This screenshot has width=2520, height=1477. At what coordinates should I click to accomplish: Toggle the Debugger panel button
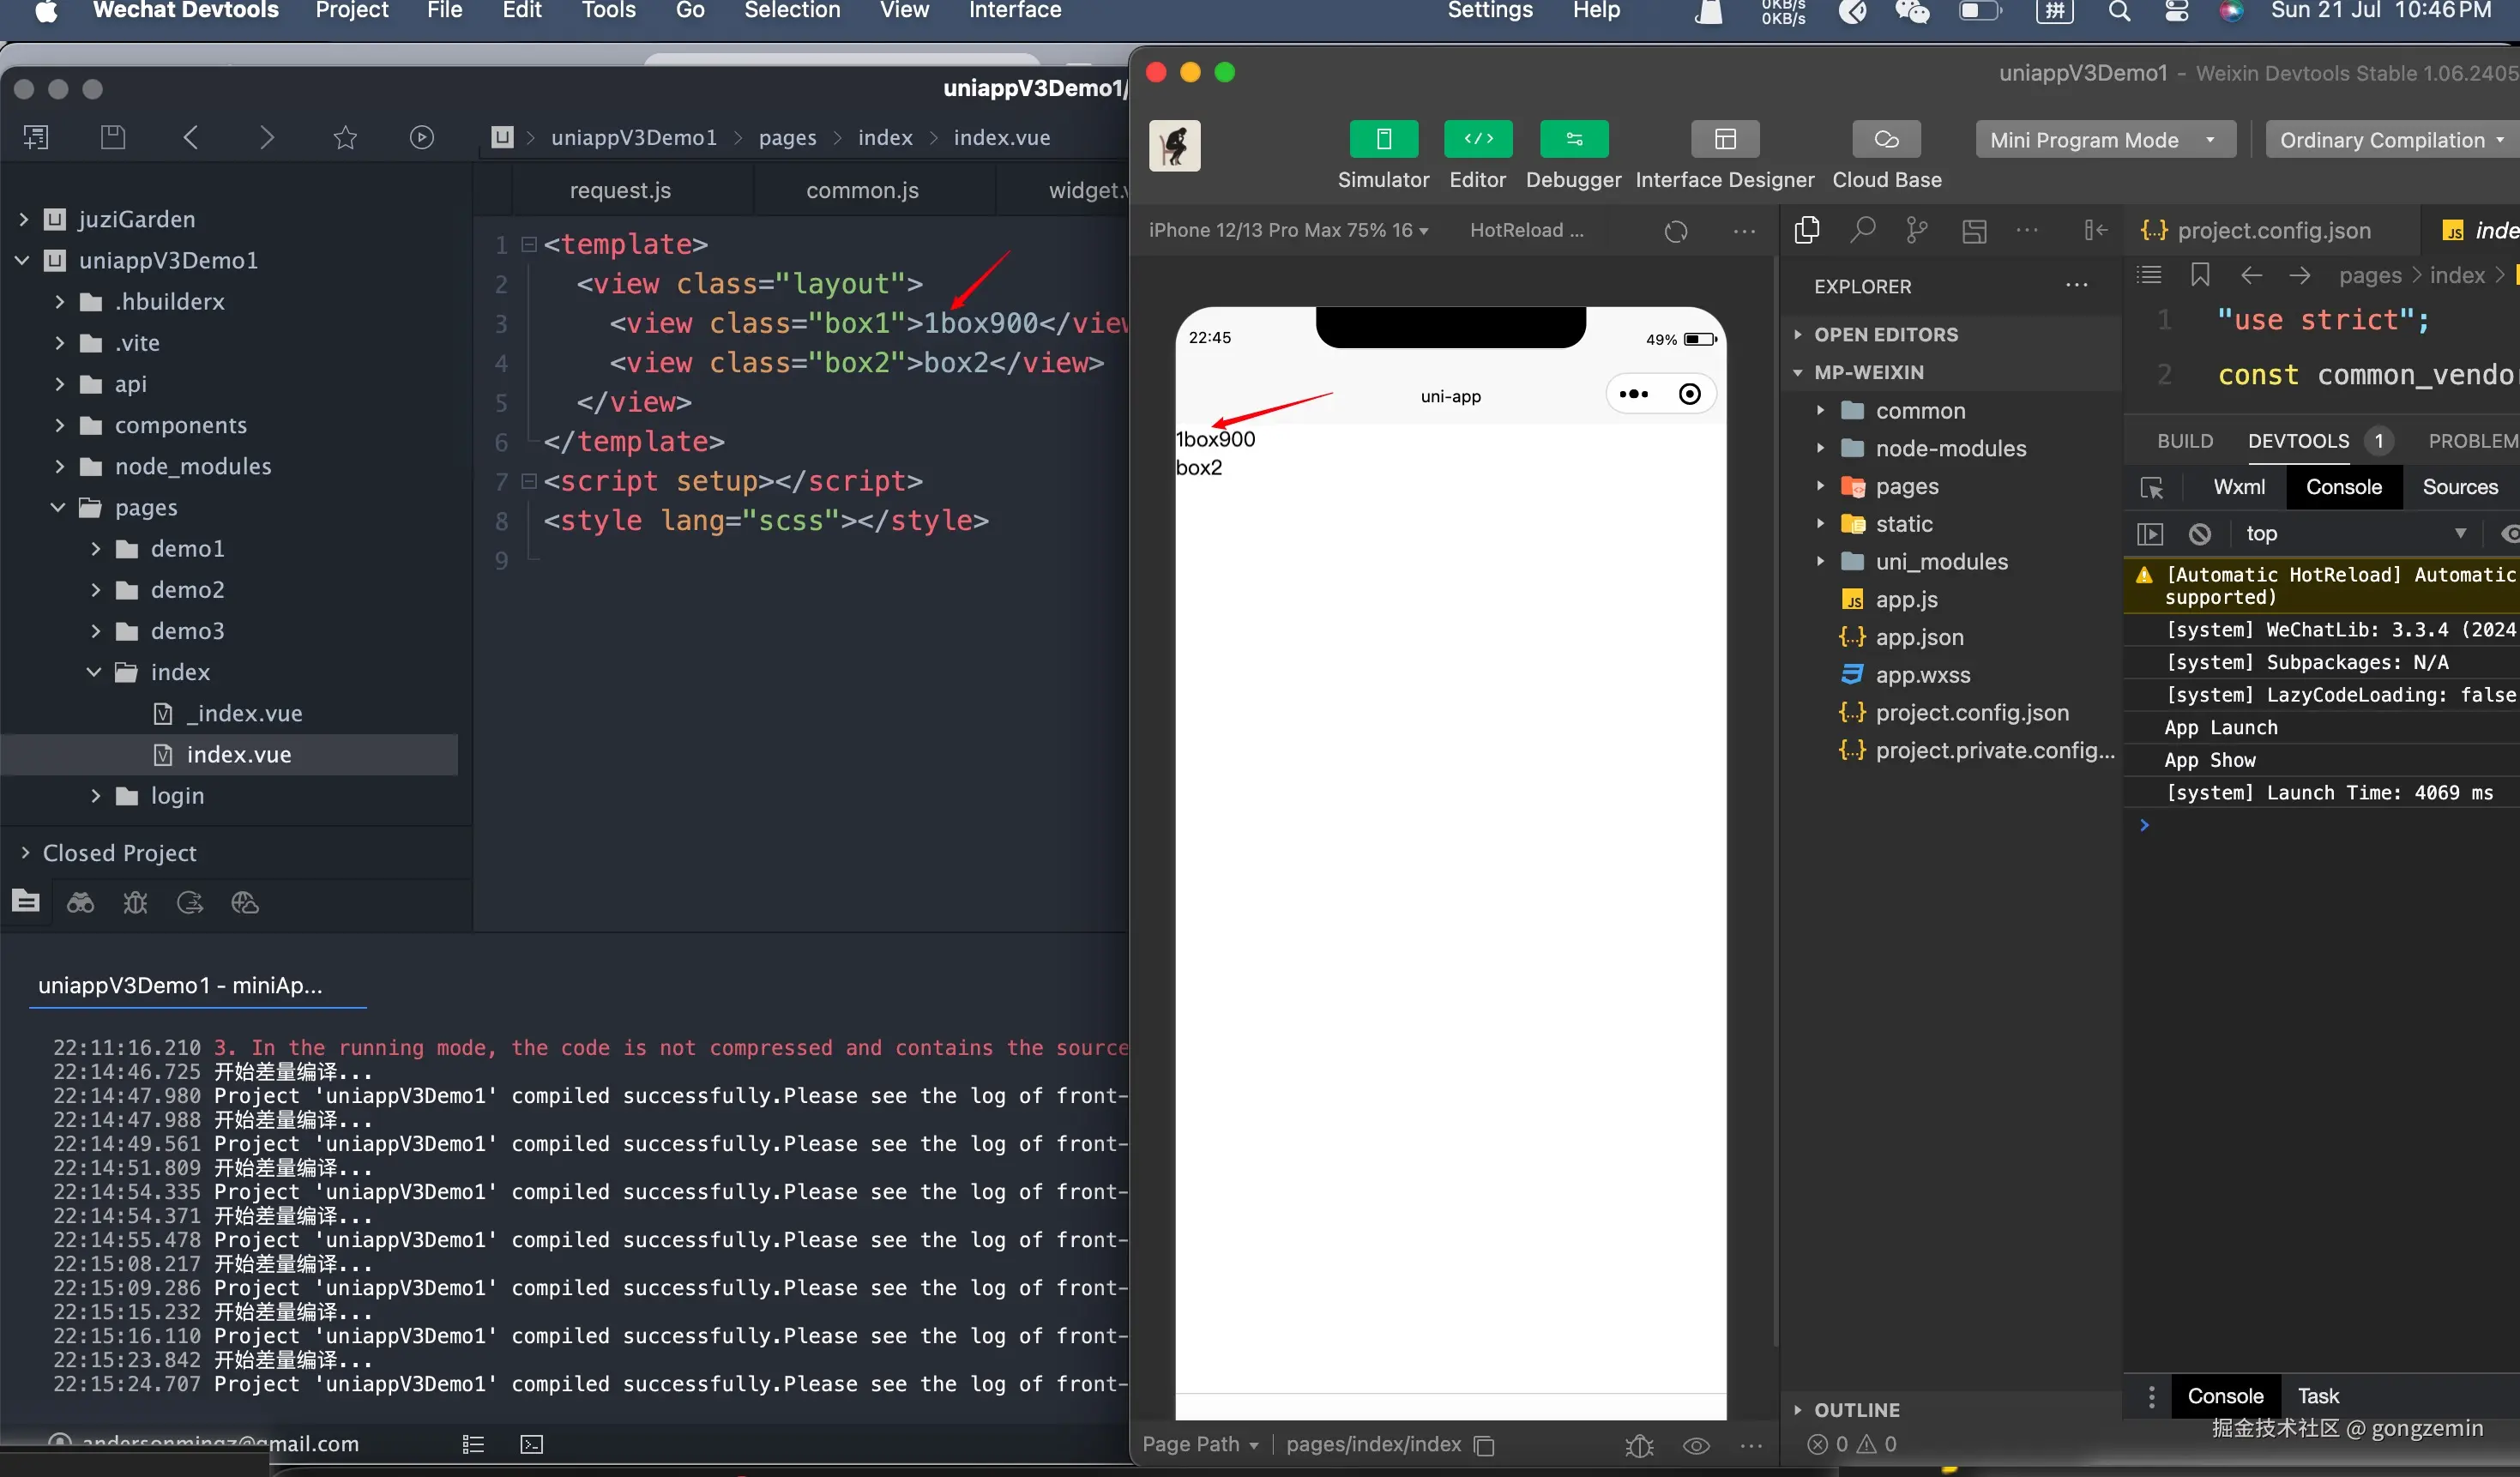[1573, 140]
